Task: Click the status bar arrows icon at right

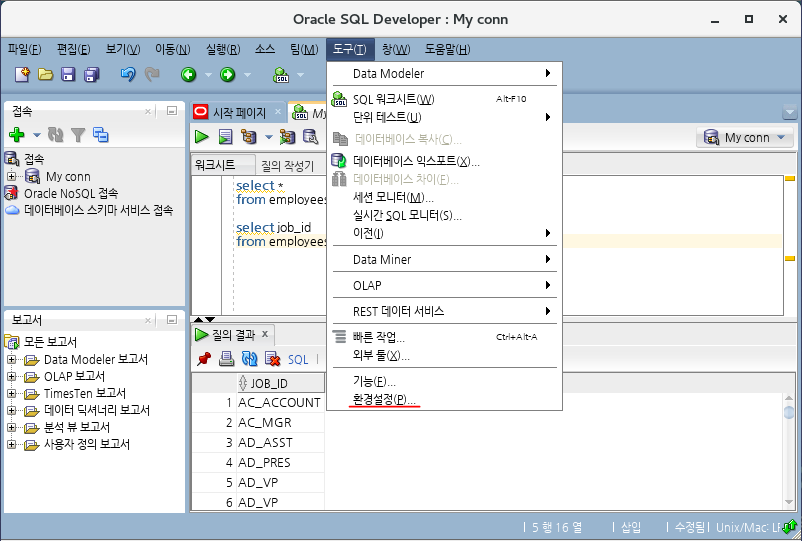Action: pos(790,526)
